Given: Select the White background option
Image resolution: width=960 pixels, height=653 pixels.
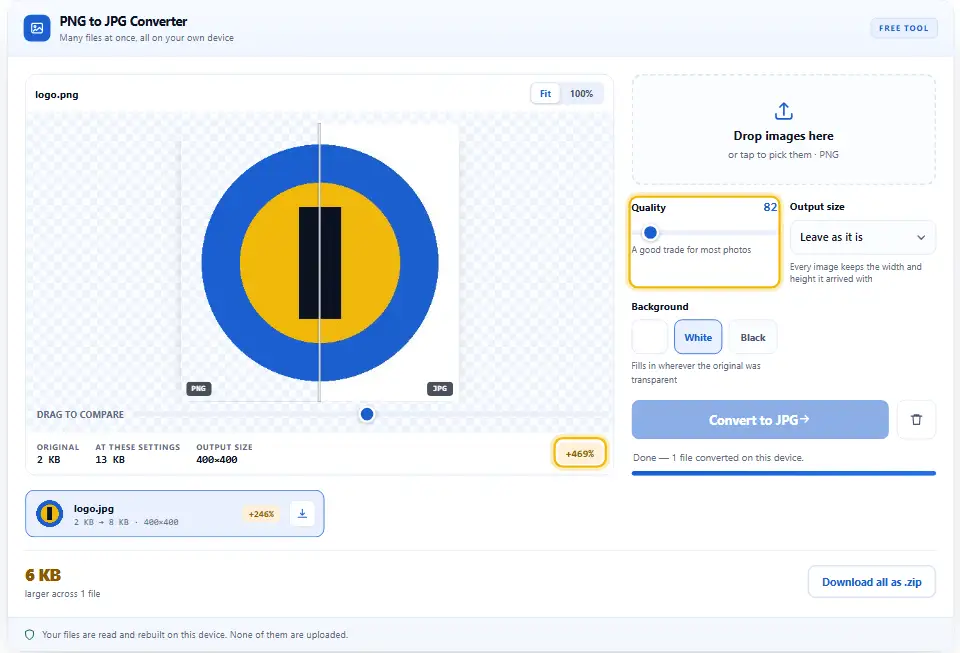Looking at the screenshot, I should (698, 337).
